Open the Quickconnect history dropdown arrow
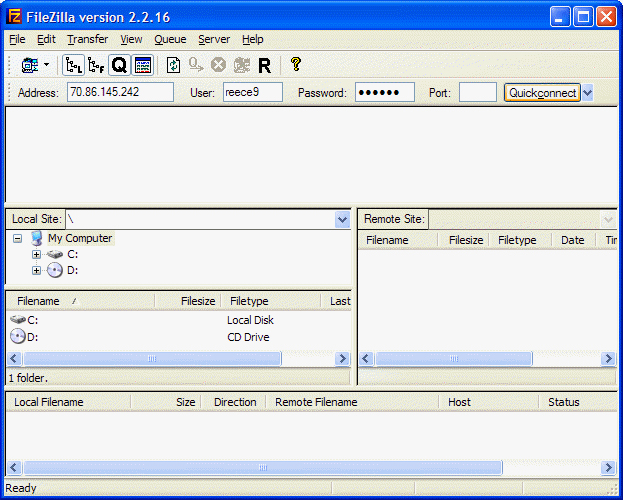Screen dimensions: 623x500 click(x=587, y=93)
